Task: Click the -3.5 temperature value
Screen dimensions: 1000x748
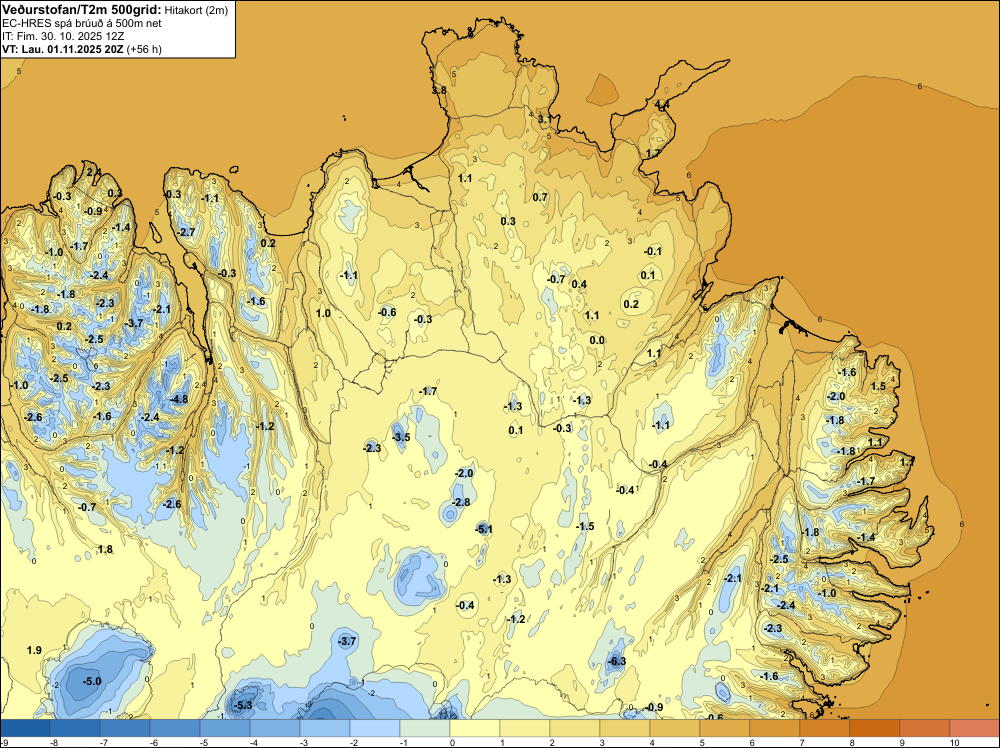Action: (x=401, y=437)
